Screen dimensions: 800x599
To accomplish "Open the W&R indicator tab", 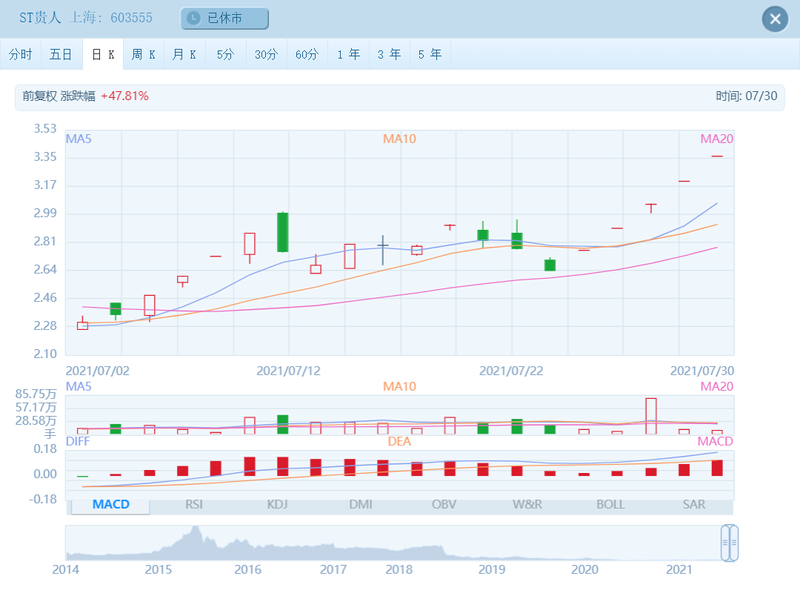I will pyautogui.click(x=528, y=505).
